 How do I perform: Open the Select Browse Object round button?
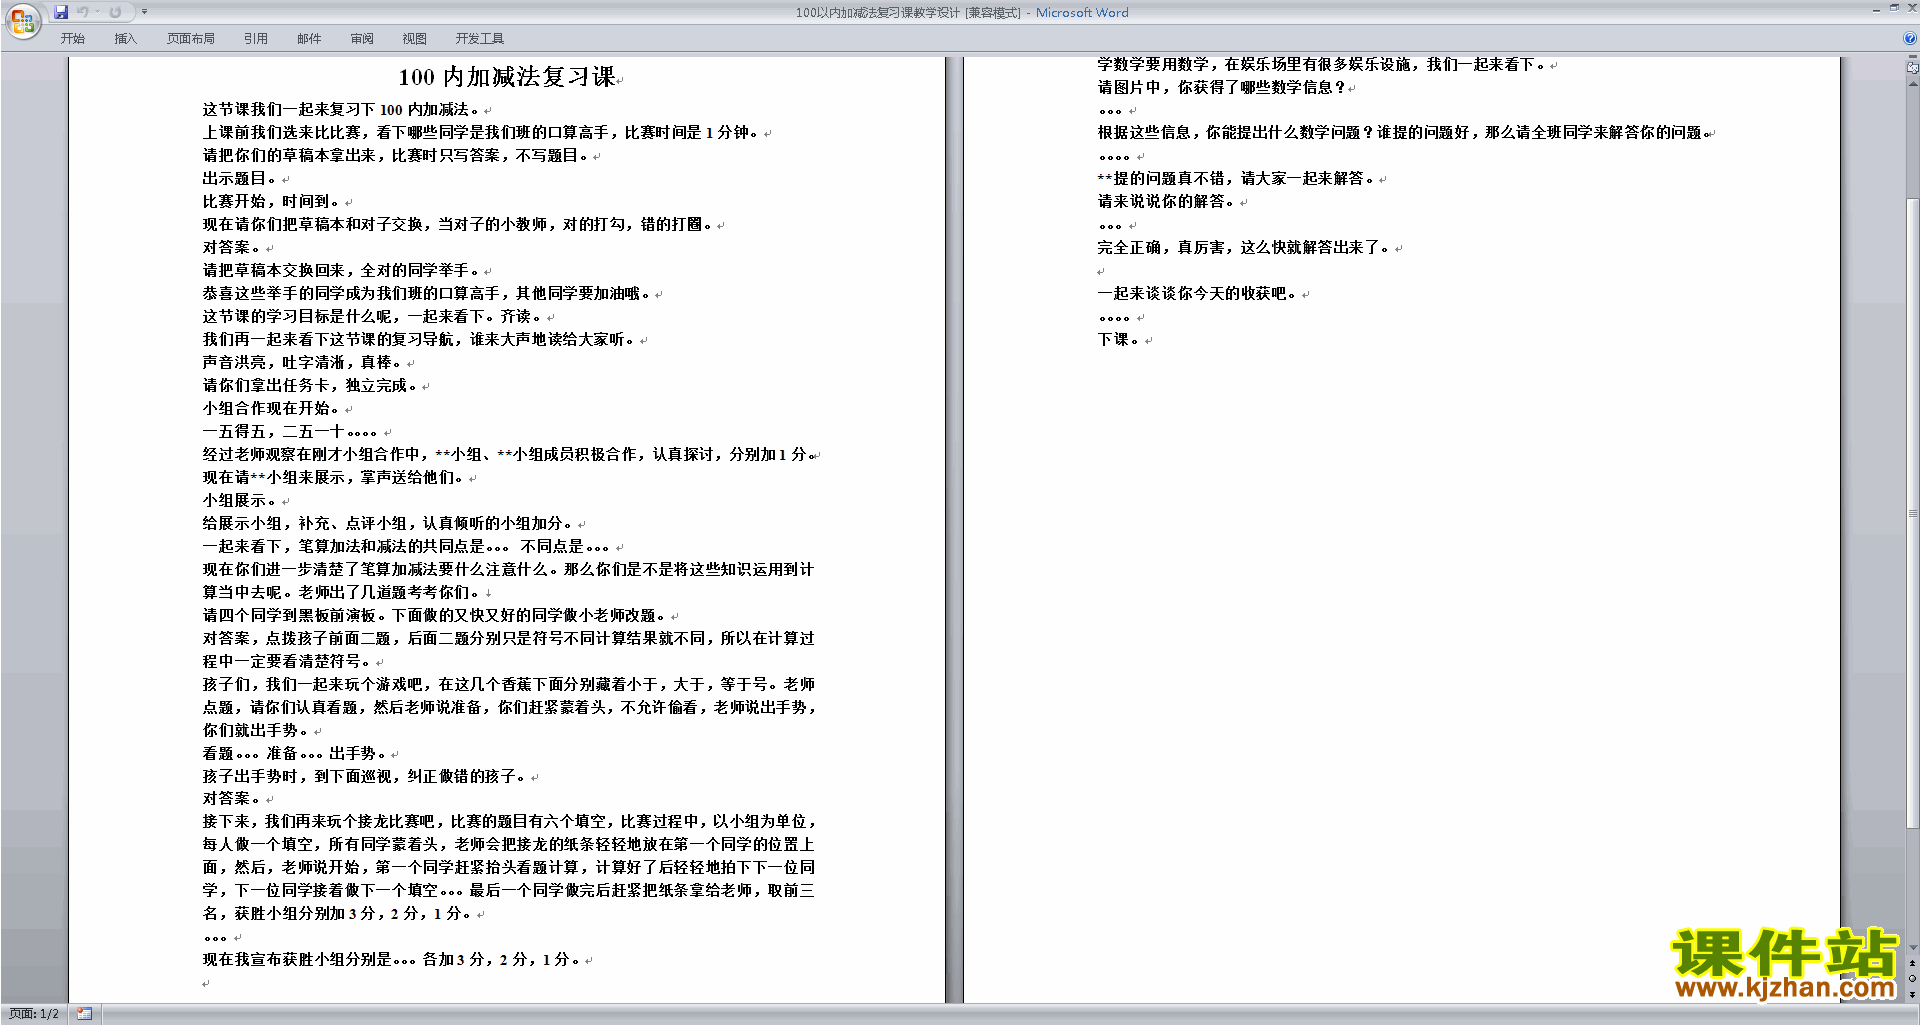[x=1912, y=978]
